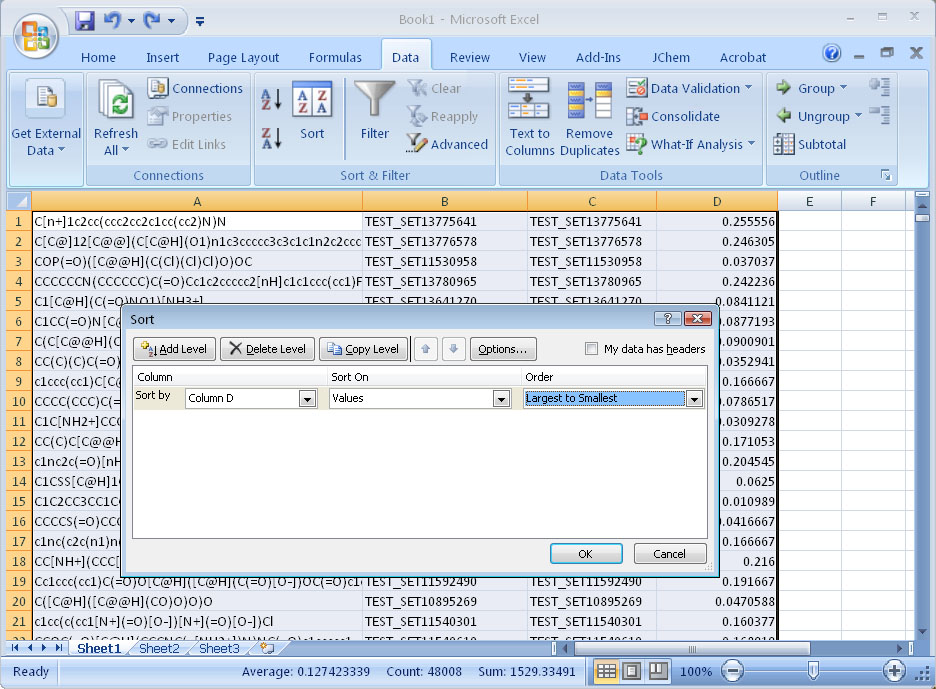This screenshot has height=689, width=936.
Task: Open the Sheet2 worksheet tab
Action: (159, 649)
